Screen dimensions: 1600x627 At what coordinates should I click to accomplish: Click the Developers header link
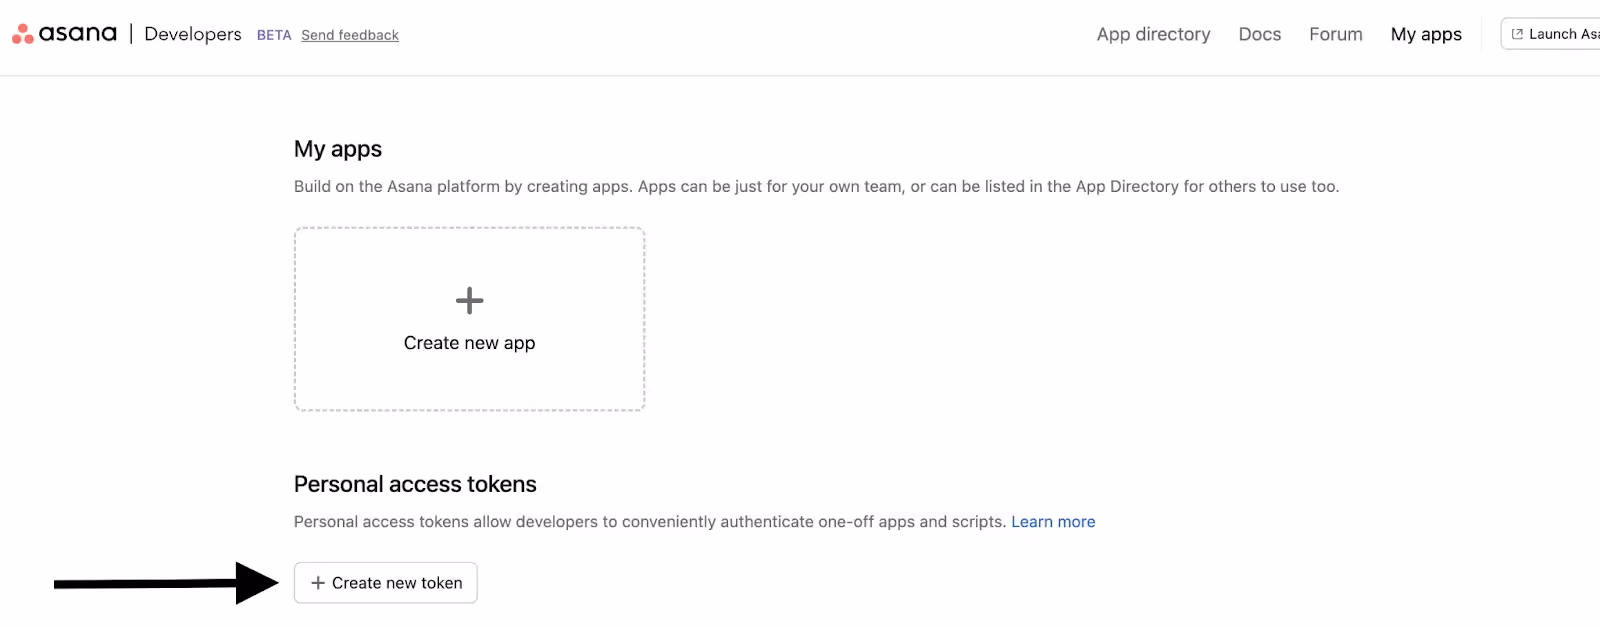click(x=193, y=34)
